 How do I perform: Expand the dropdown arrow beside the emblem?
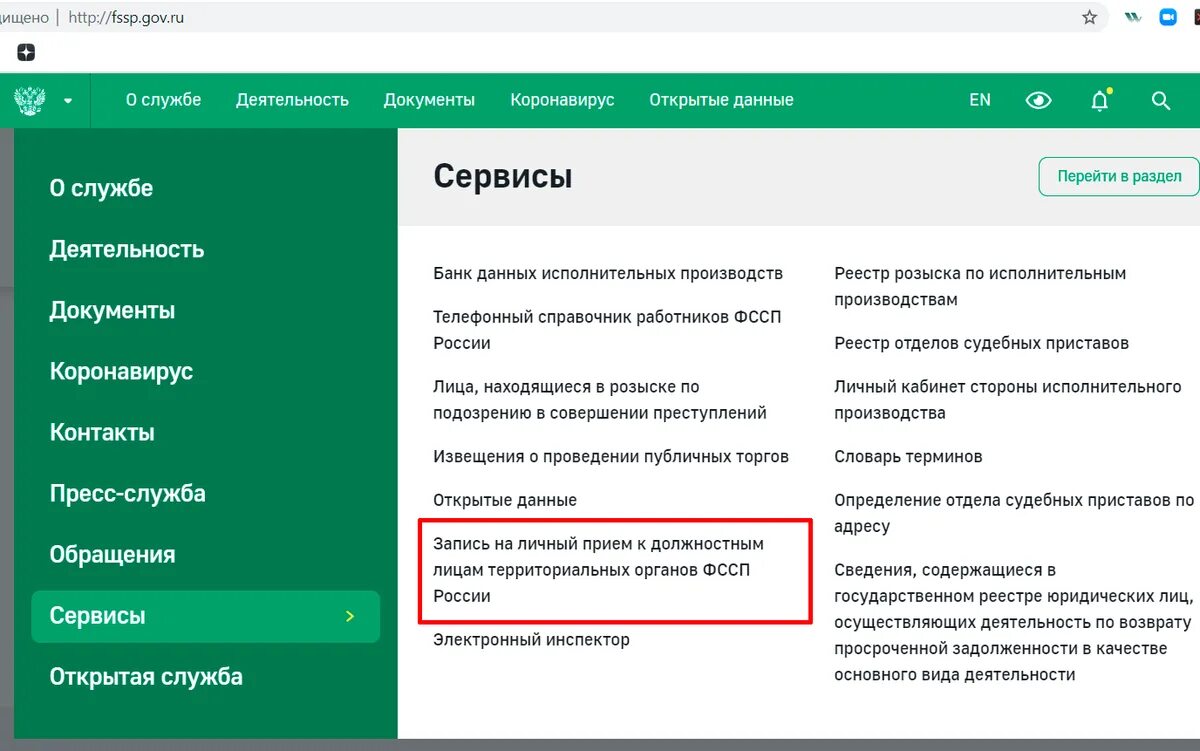click(68, 101)
